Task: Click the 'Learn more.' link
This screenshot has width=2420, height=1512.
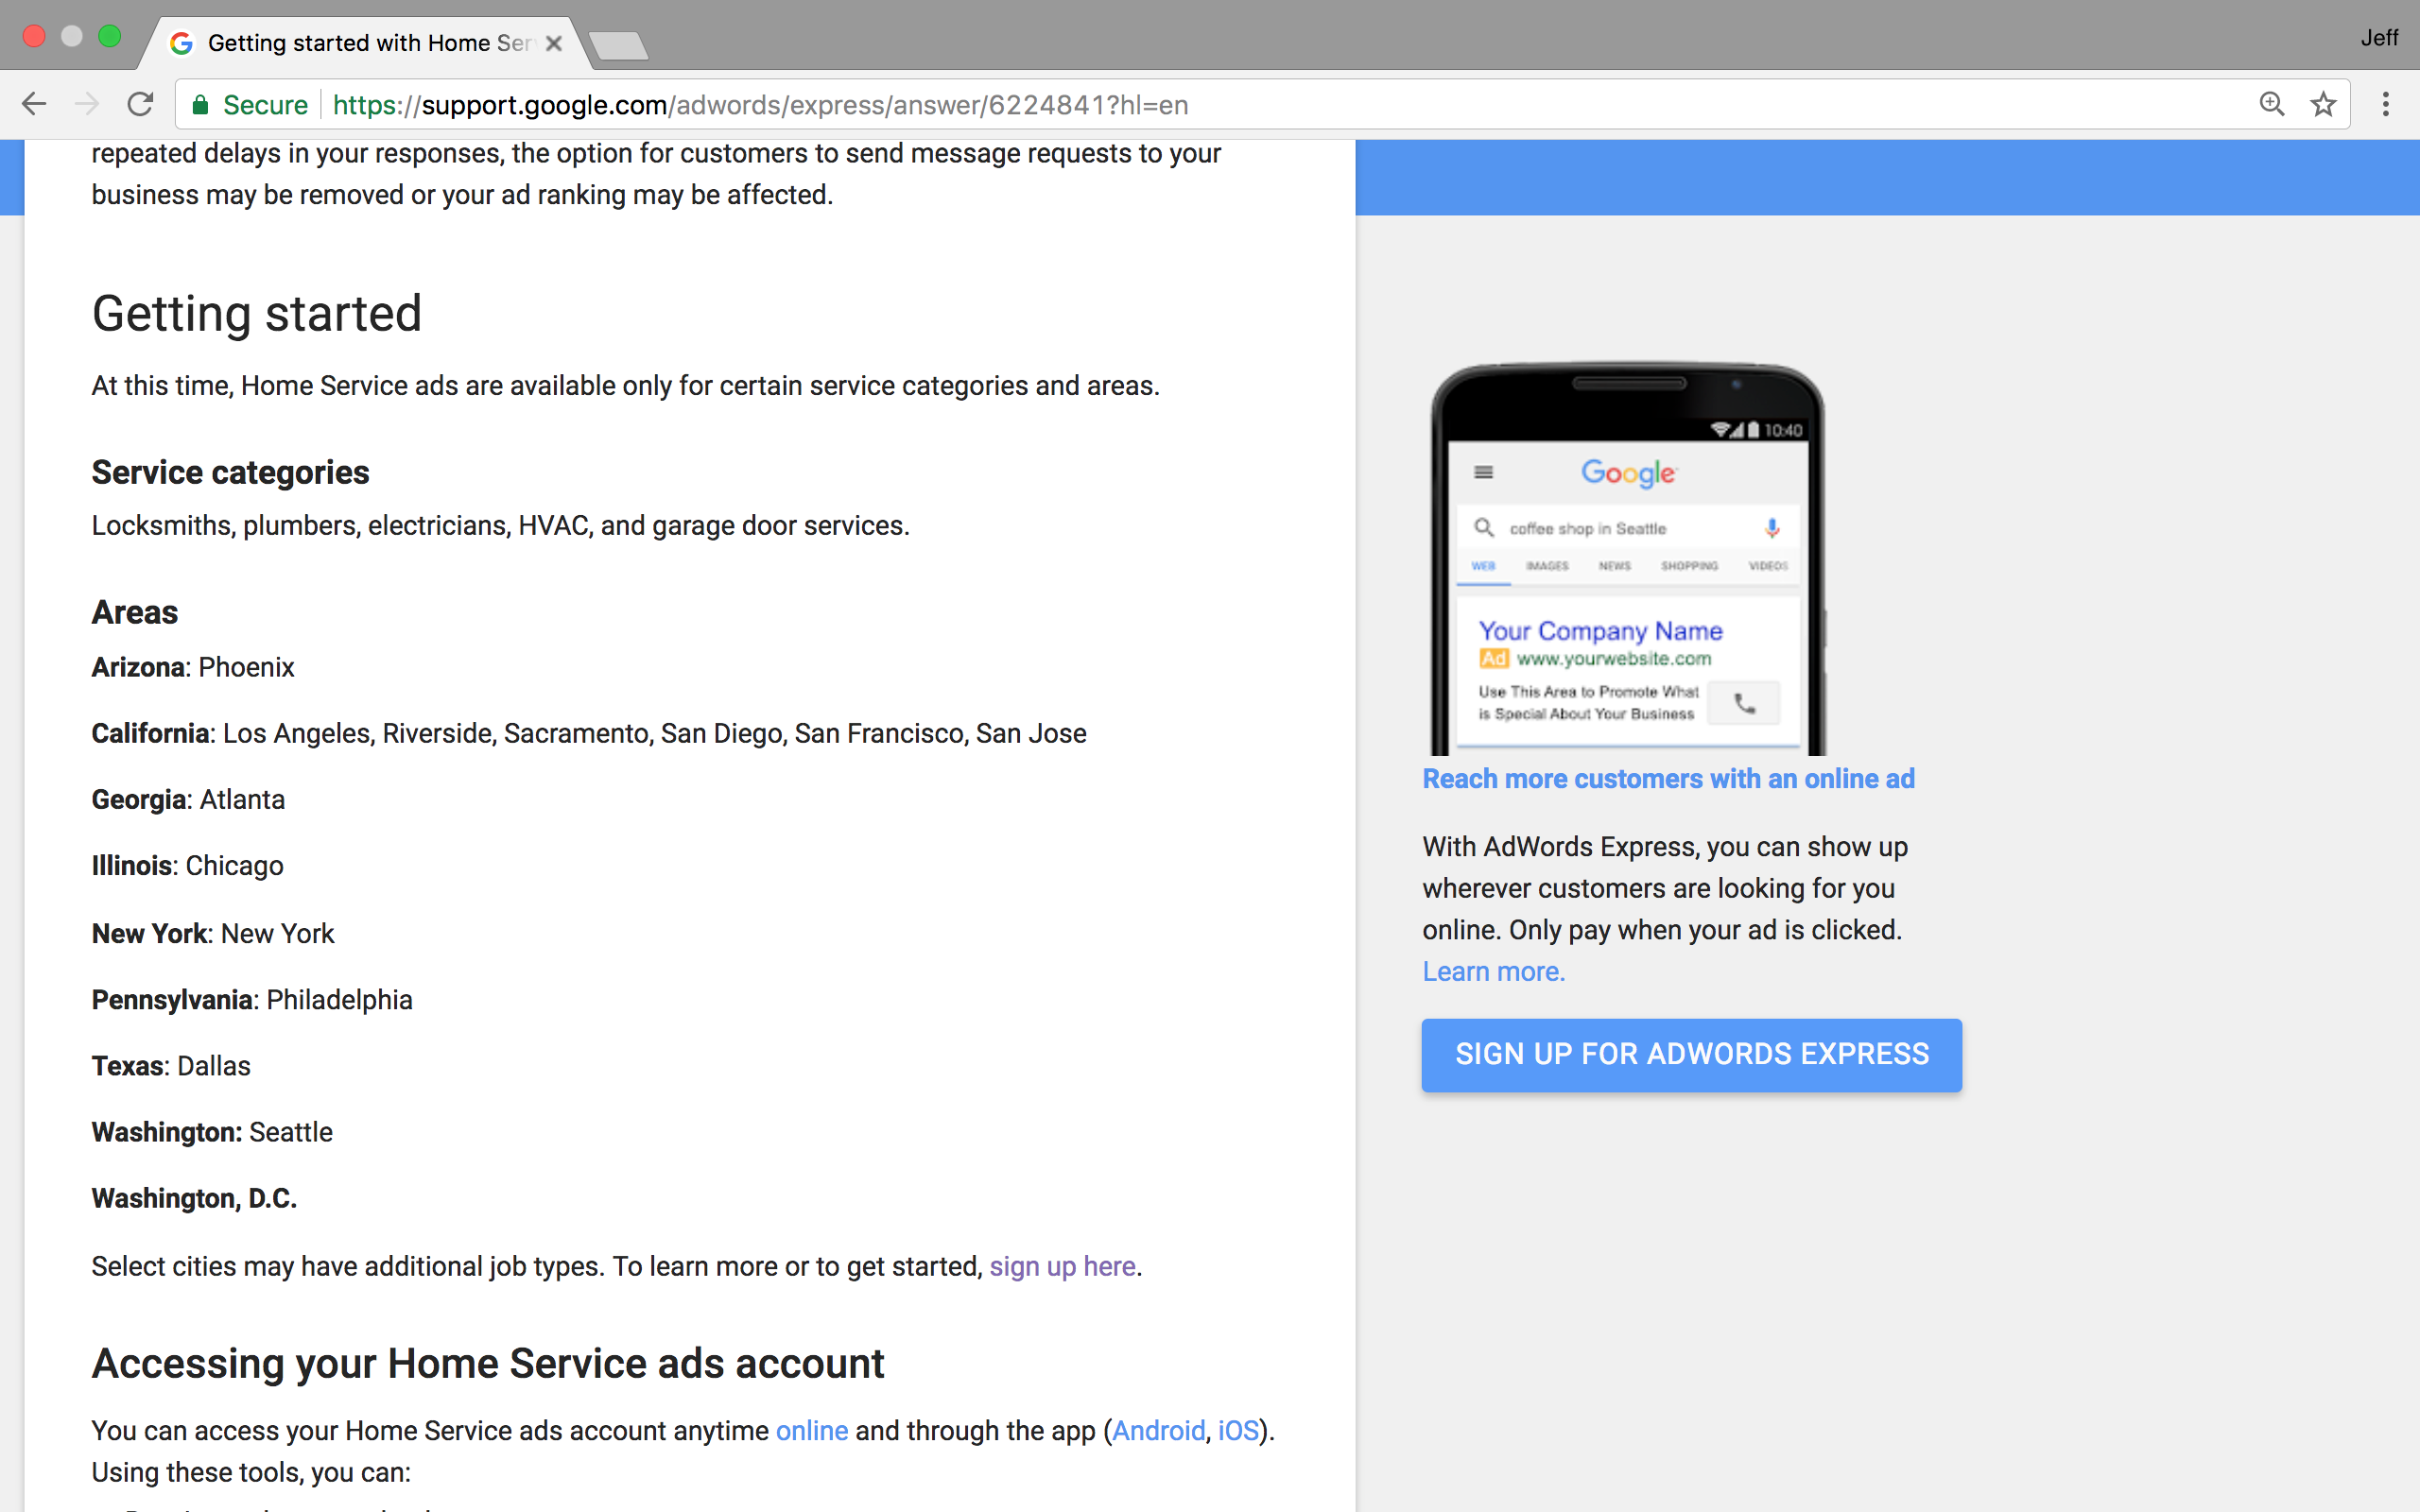Action: tap(1494, 971)
